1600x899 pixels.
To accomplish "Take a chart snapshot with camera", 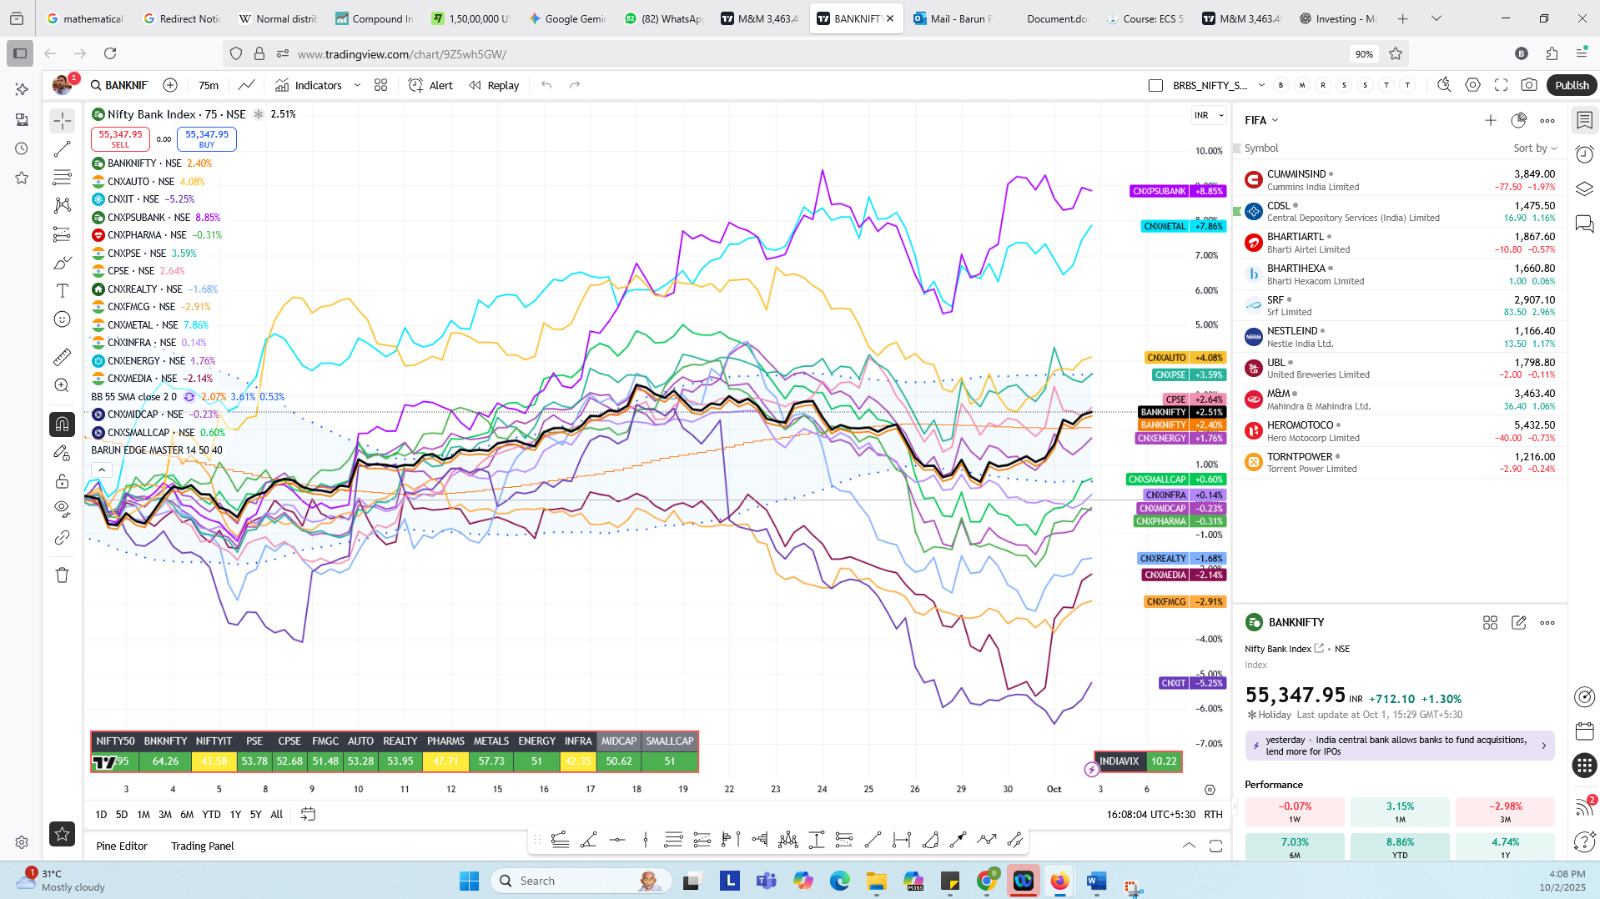I will pyautogui.click(x=1529, y=85).
